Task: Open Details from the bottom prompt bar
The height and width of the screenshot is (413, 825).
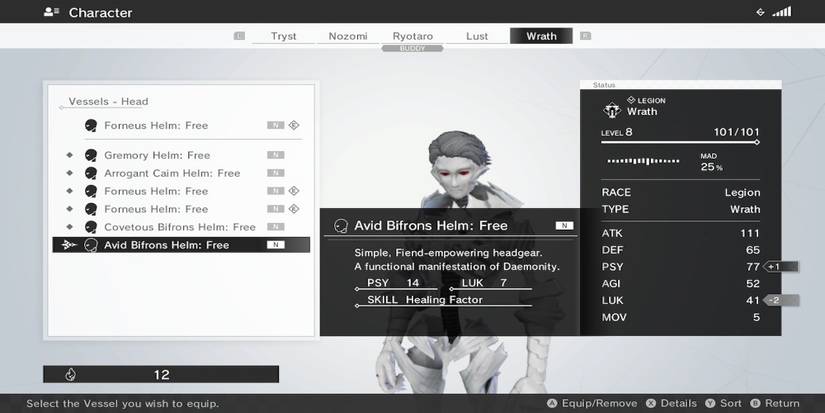Action: (673, 403)
